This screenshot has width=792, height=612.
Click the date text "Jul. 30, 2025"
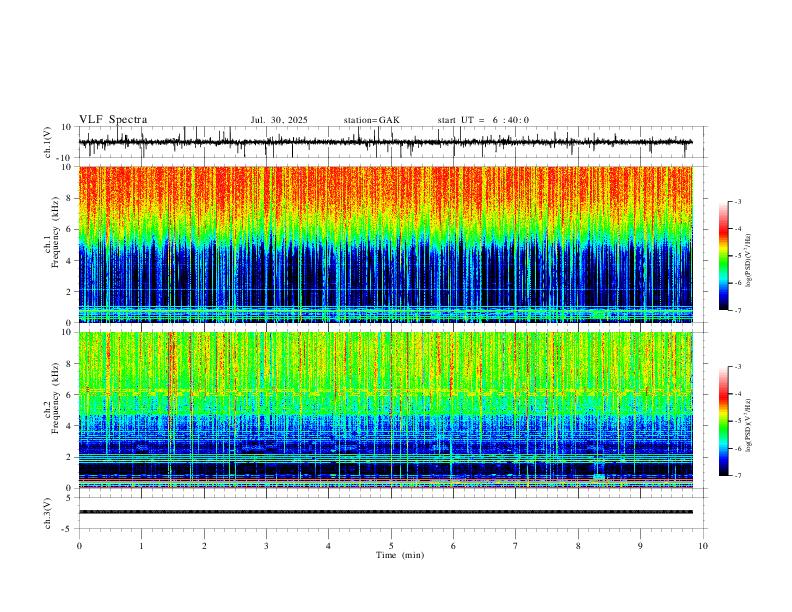coord(279,120)
